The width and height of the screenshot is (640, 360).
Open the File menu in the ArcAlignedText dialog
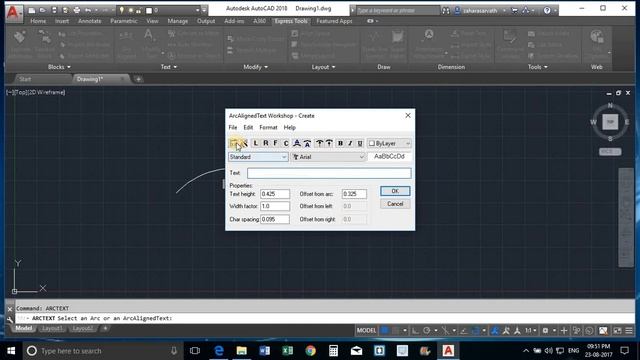pos(233,127)
